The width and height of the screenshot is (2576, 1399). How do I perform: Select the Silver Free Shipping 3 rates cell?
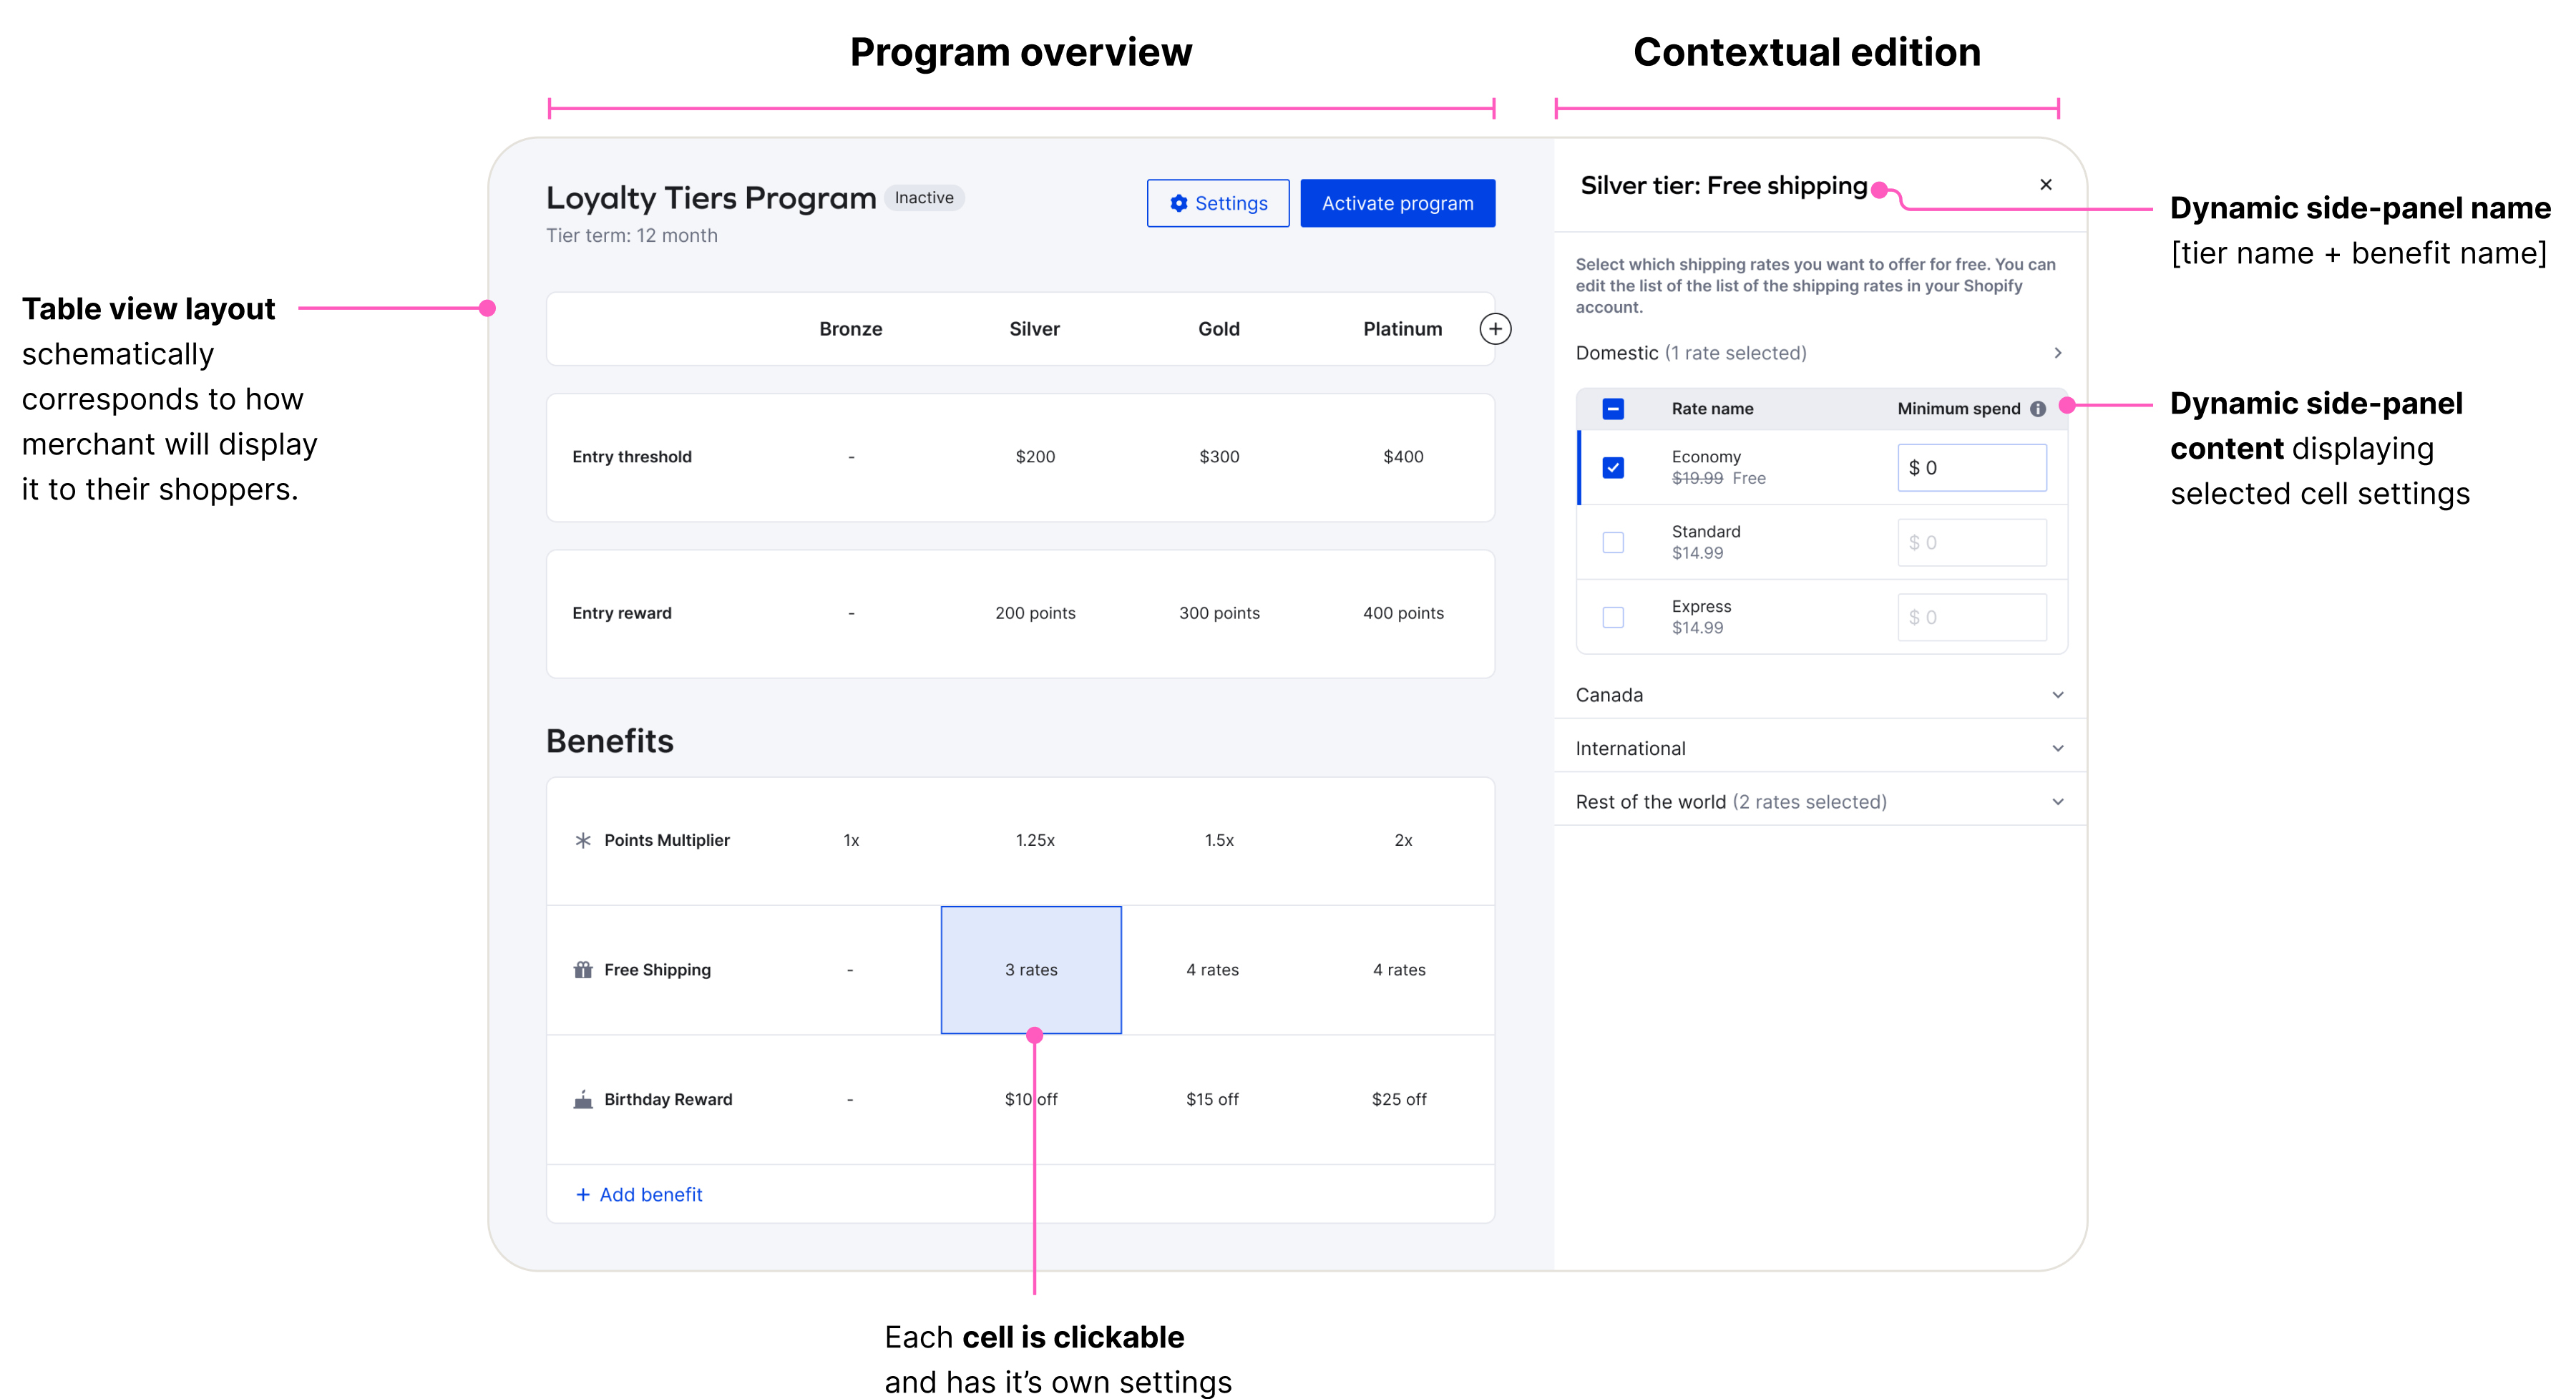point(1031,970)
